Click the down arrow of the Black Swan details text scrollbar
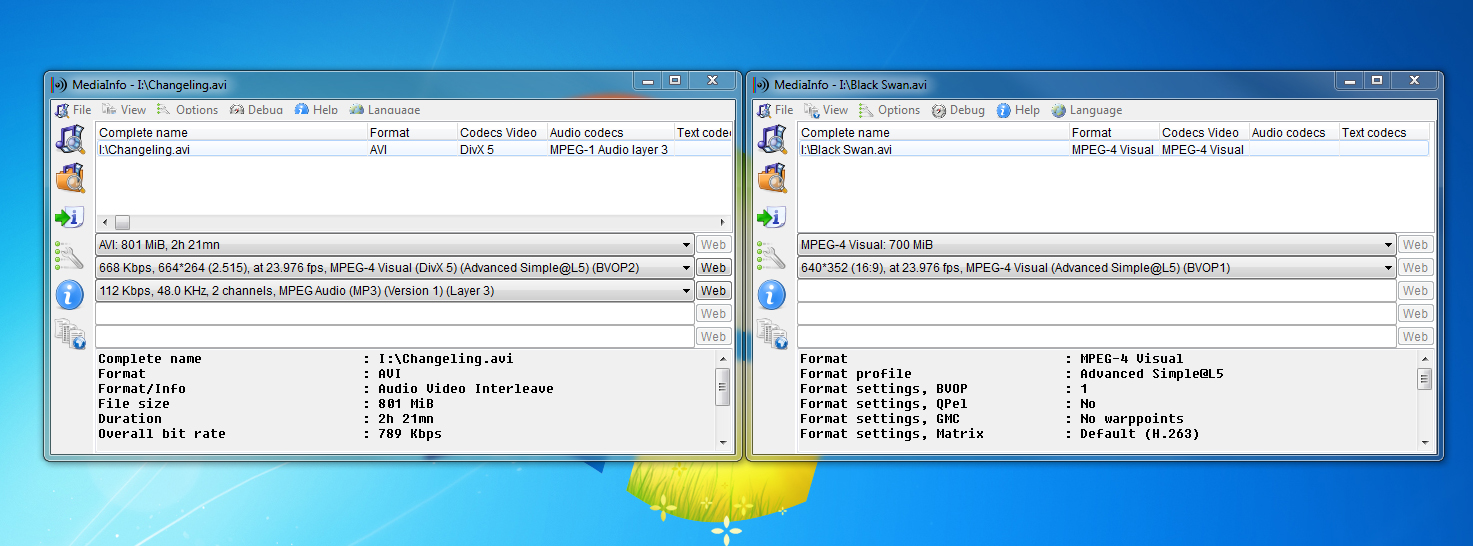 [1424, 441]
